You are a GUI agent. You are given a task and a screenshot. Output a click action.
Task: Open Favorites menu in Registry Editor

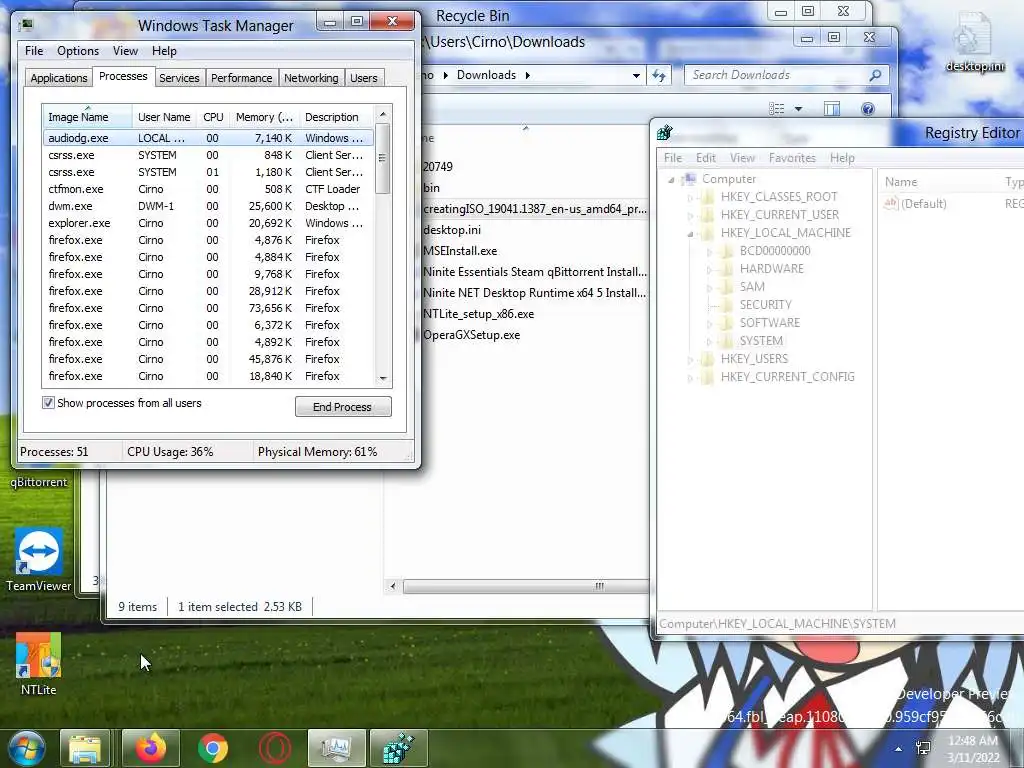pyautogui.click(x=792, y=158)
